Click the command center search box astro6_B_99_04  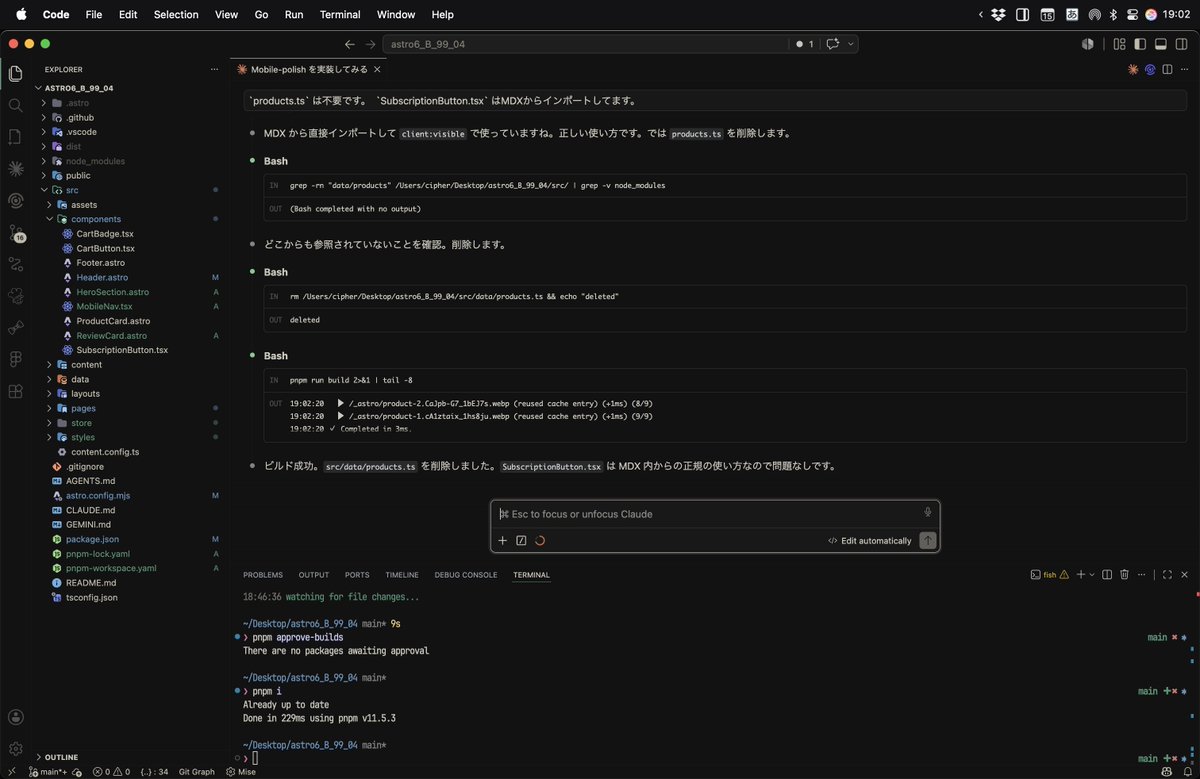click(585, 44)
